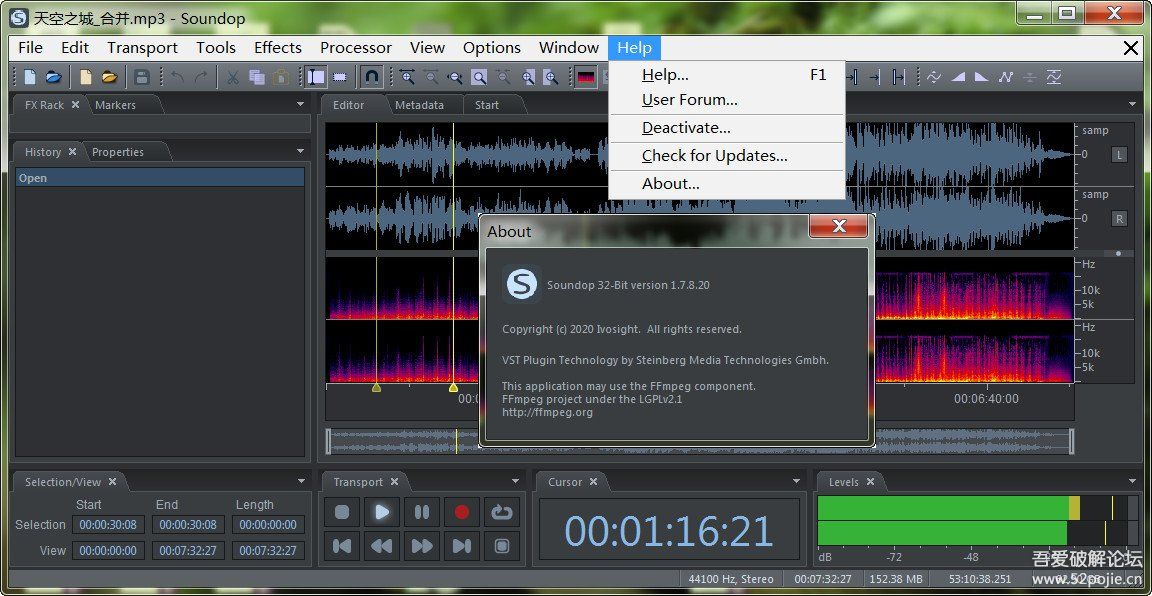Toggle the dotted marquee selection tool
The image size is (1152, 596).
coord(339,76)
